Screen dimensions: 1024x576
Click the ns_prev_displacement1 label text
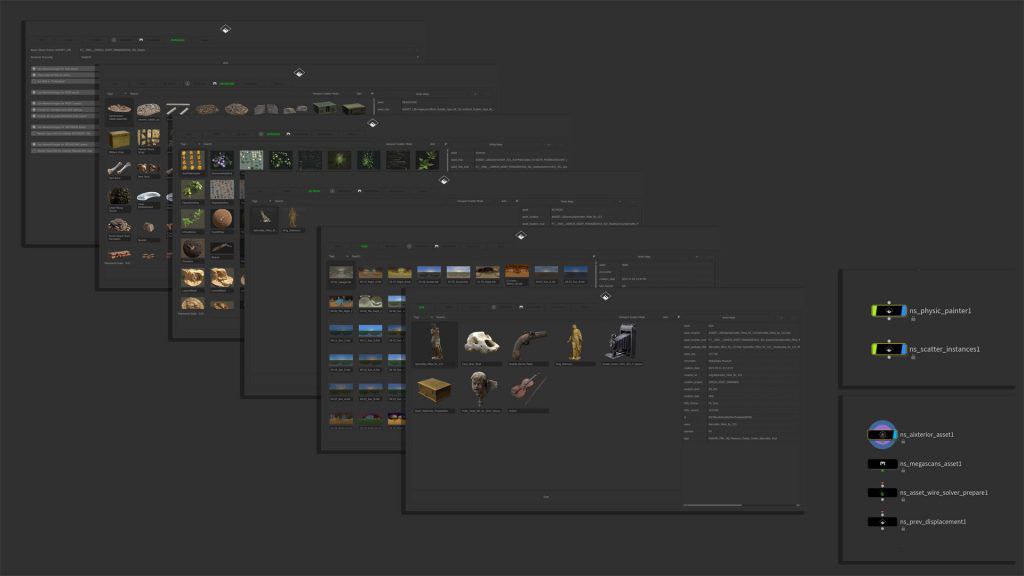[933, 522]
